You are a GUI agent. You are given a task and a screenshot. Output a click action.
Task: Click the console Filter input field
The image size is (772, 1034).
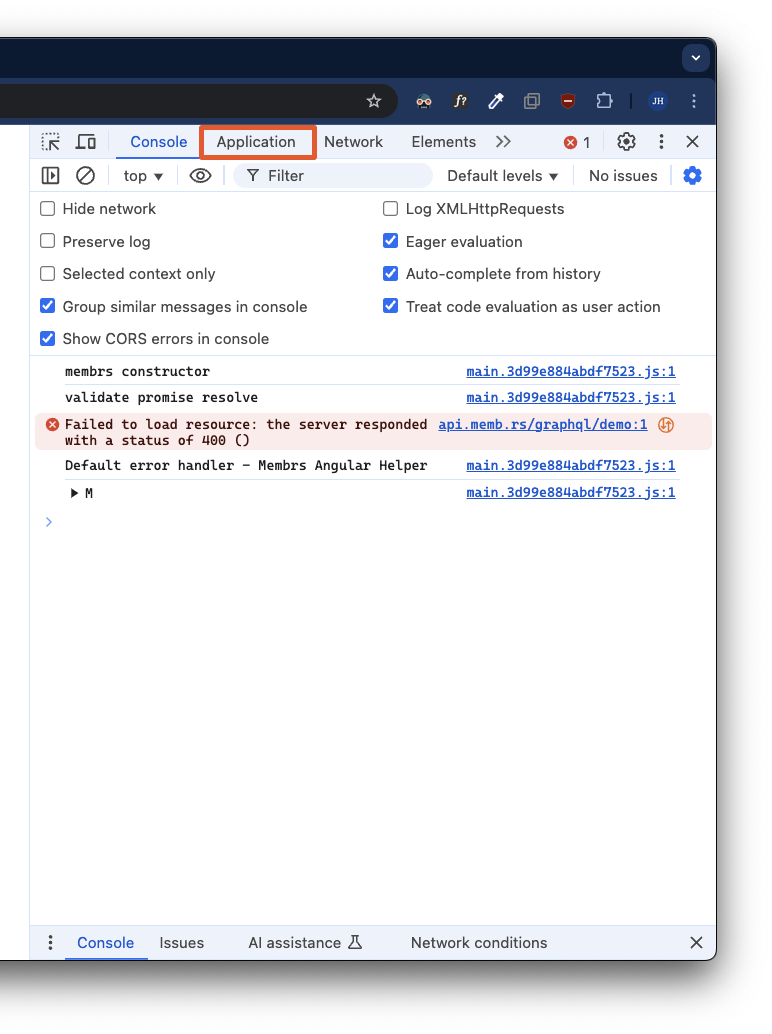pos(340,176)
